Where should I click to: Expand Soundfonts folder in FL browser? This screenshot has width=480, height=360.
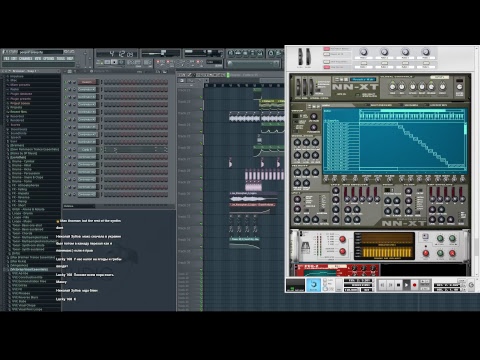18,133
